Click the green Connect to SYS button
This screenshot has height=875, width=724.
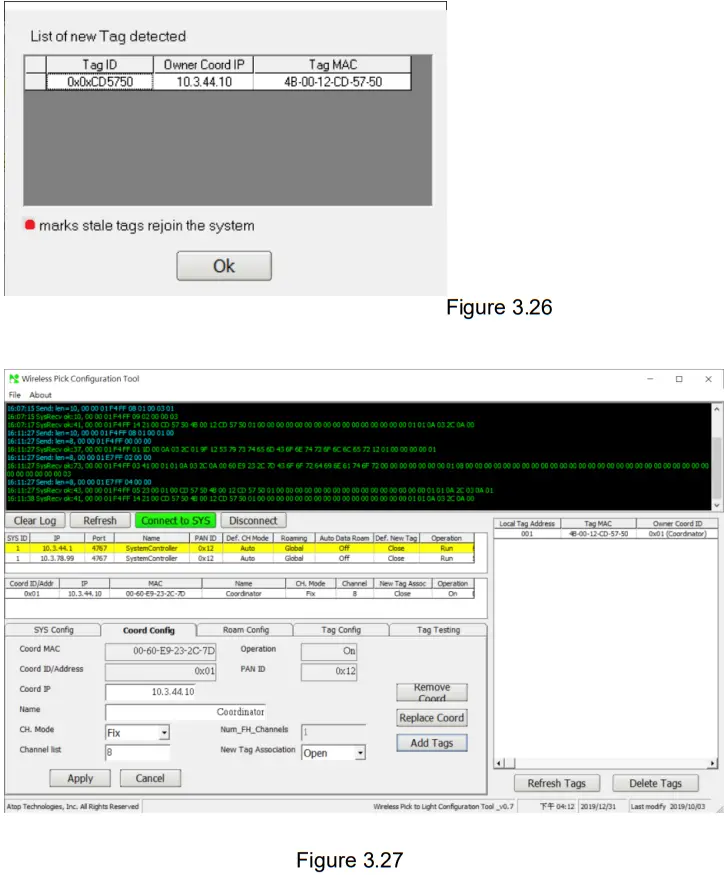tap(175, 520)
